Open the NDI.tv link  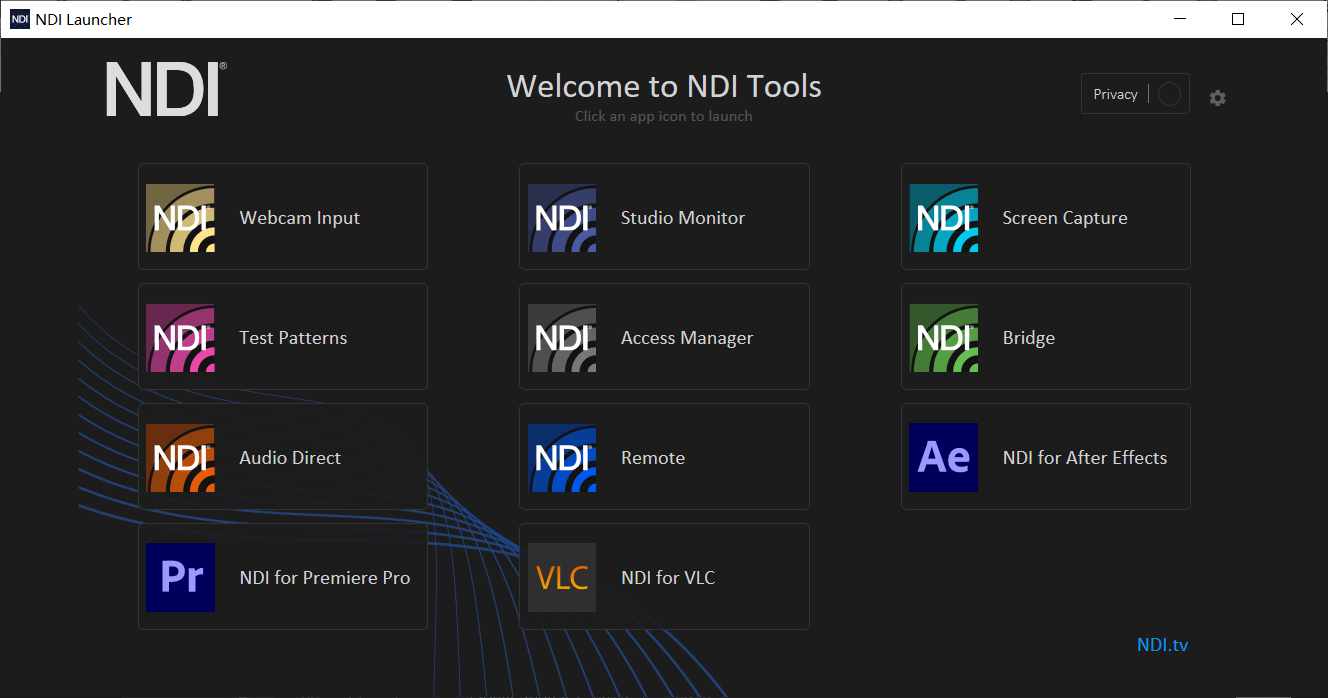pos(1163,645)
